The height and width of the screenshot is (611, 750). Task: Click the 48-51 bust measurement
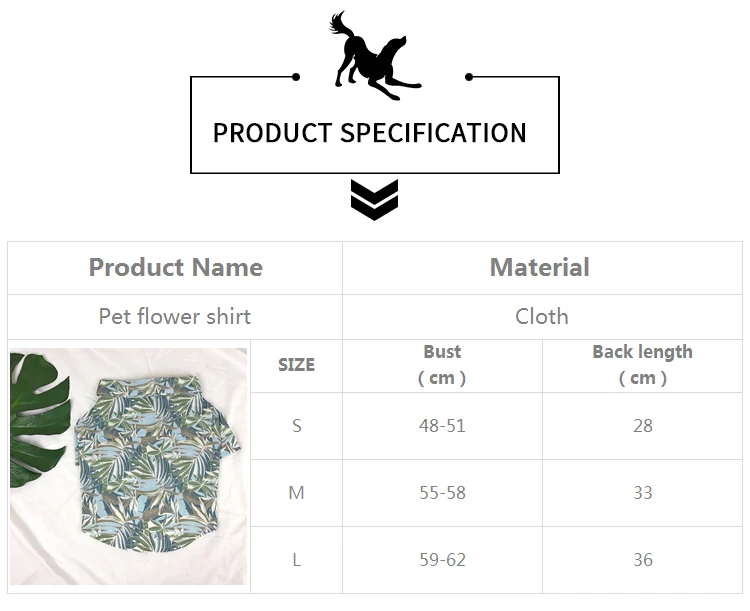pyautogui.click(x=442, y=426)
